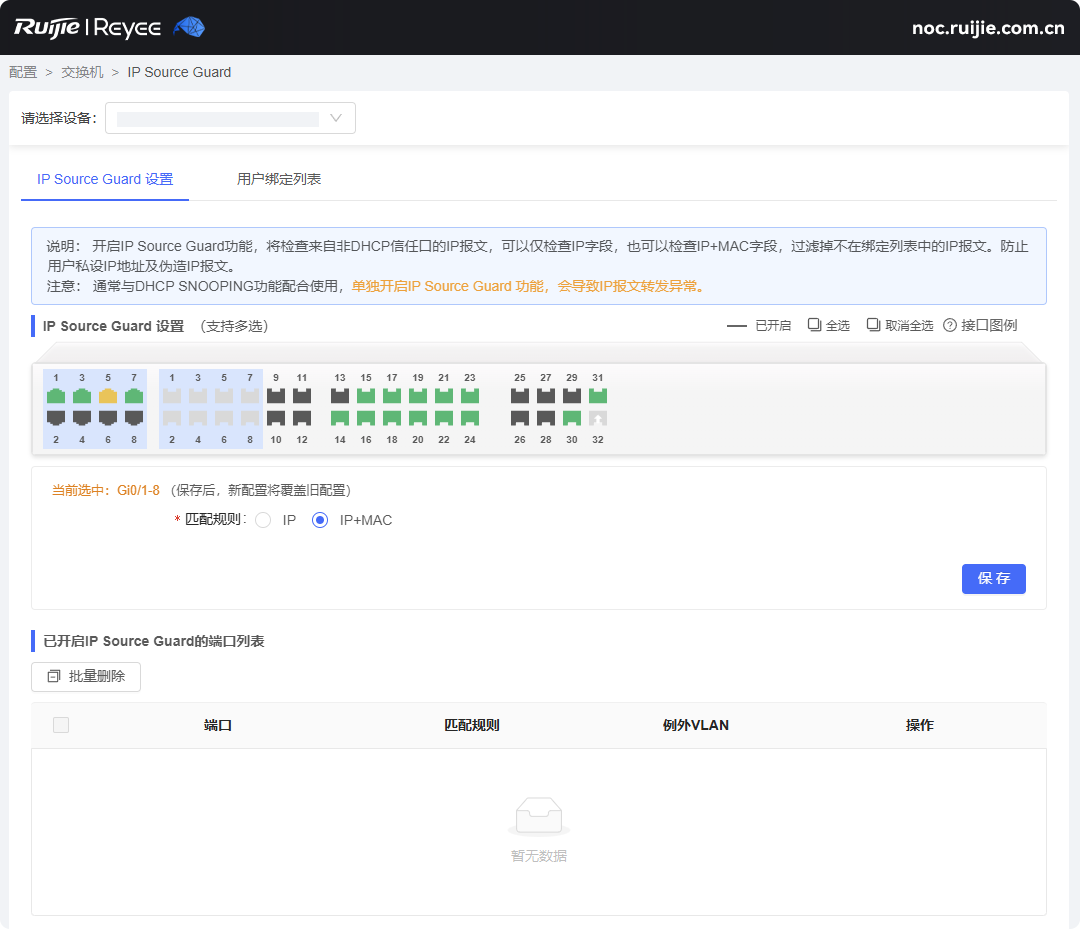Tick the port list select-all checkbox
The image size is (1080, 929).
pos(61,725)
